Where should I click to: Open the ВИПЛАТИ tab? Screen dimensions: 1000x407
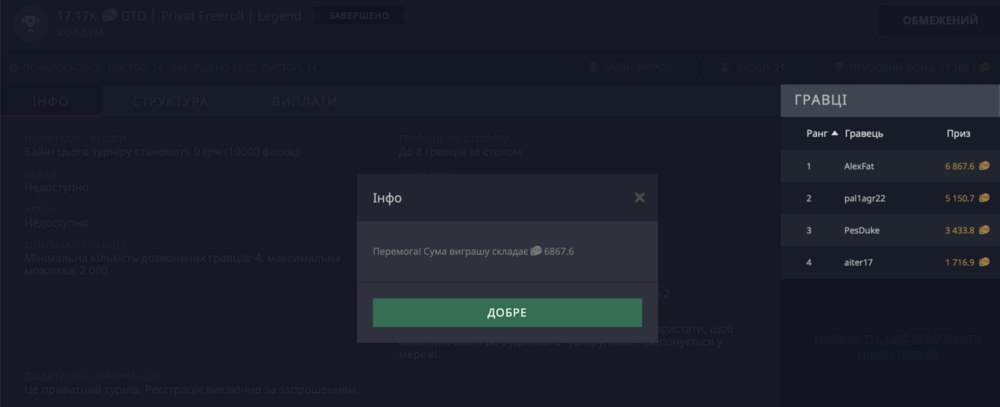coord(304,102)
